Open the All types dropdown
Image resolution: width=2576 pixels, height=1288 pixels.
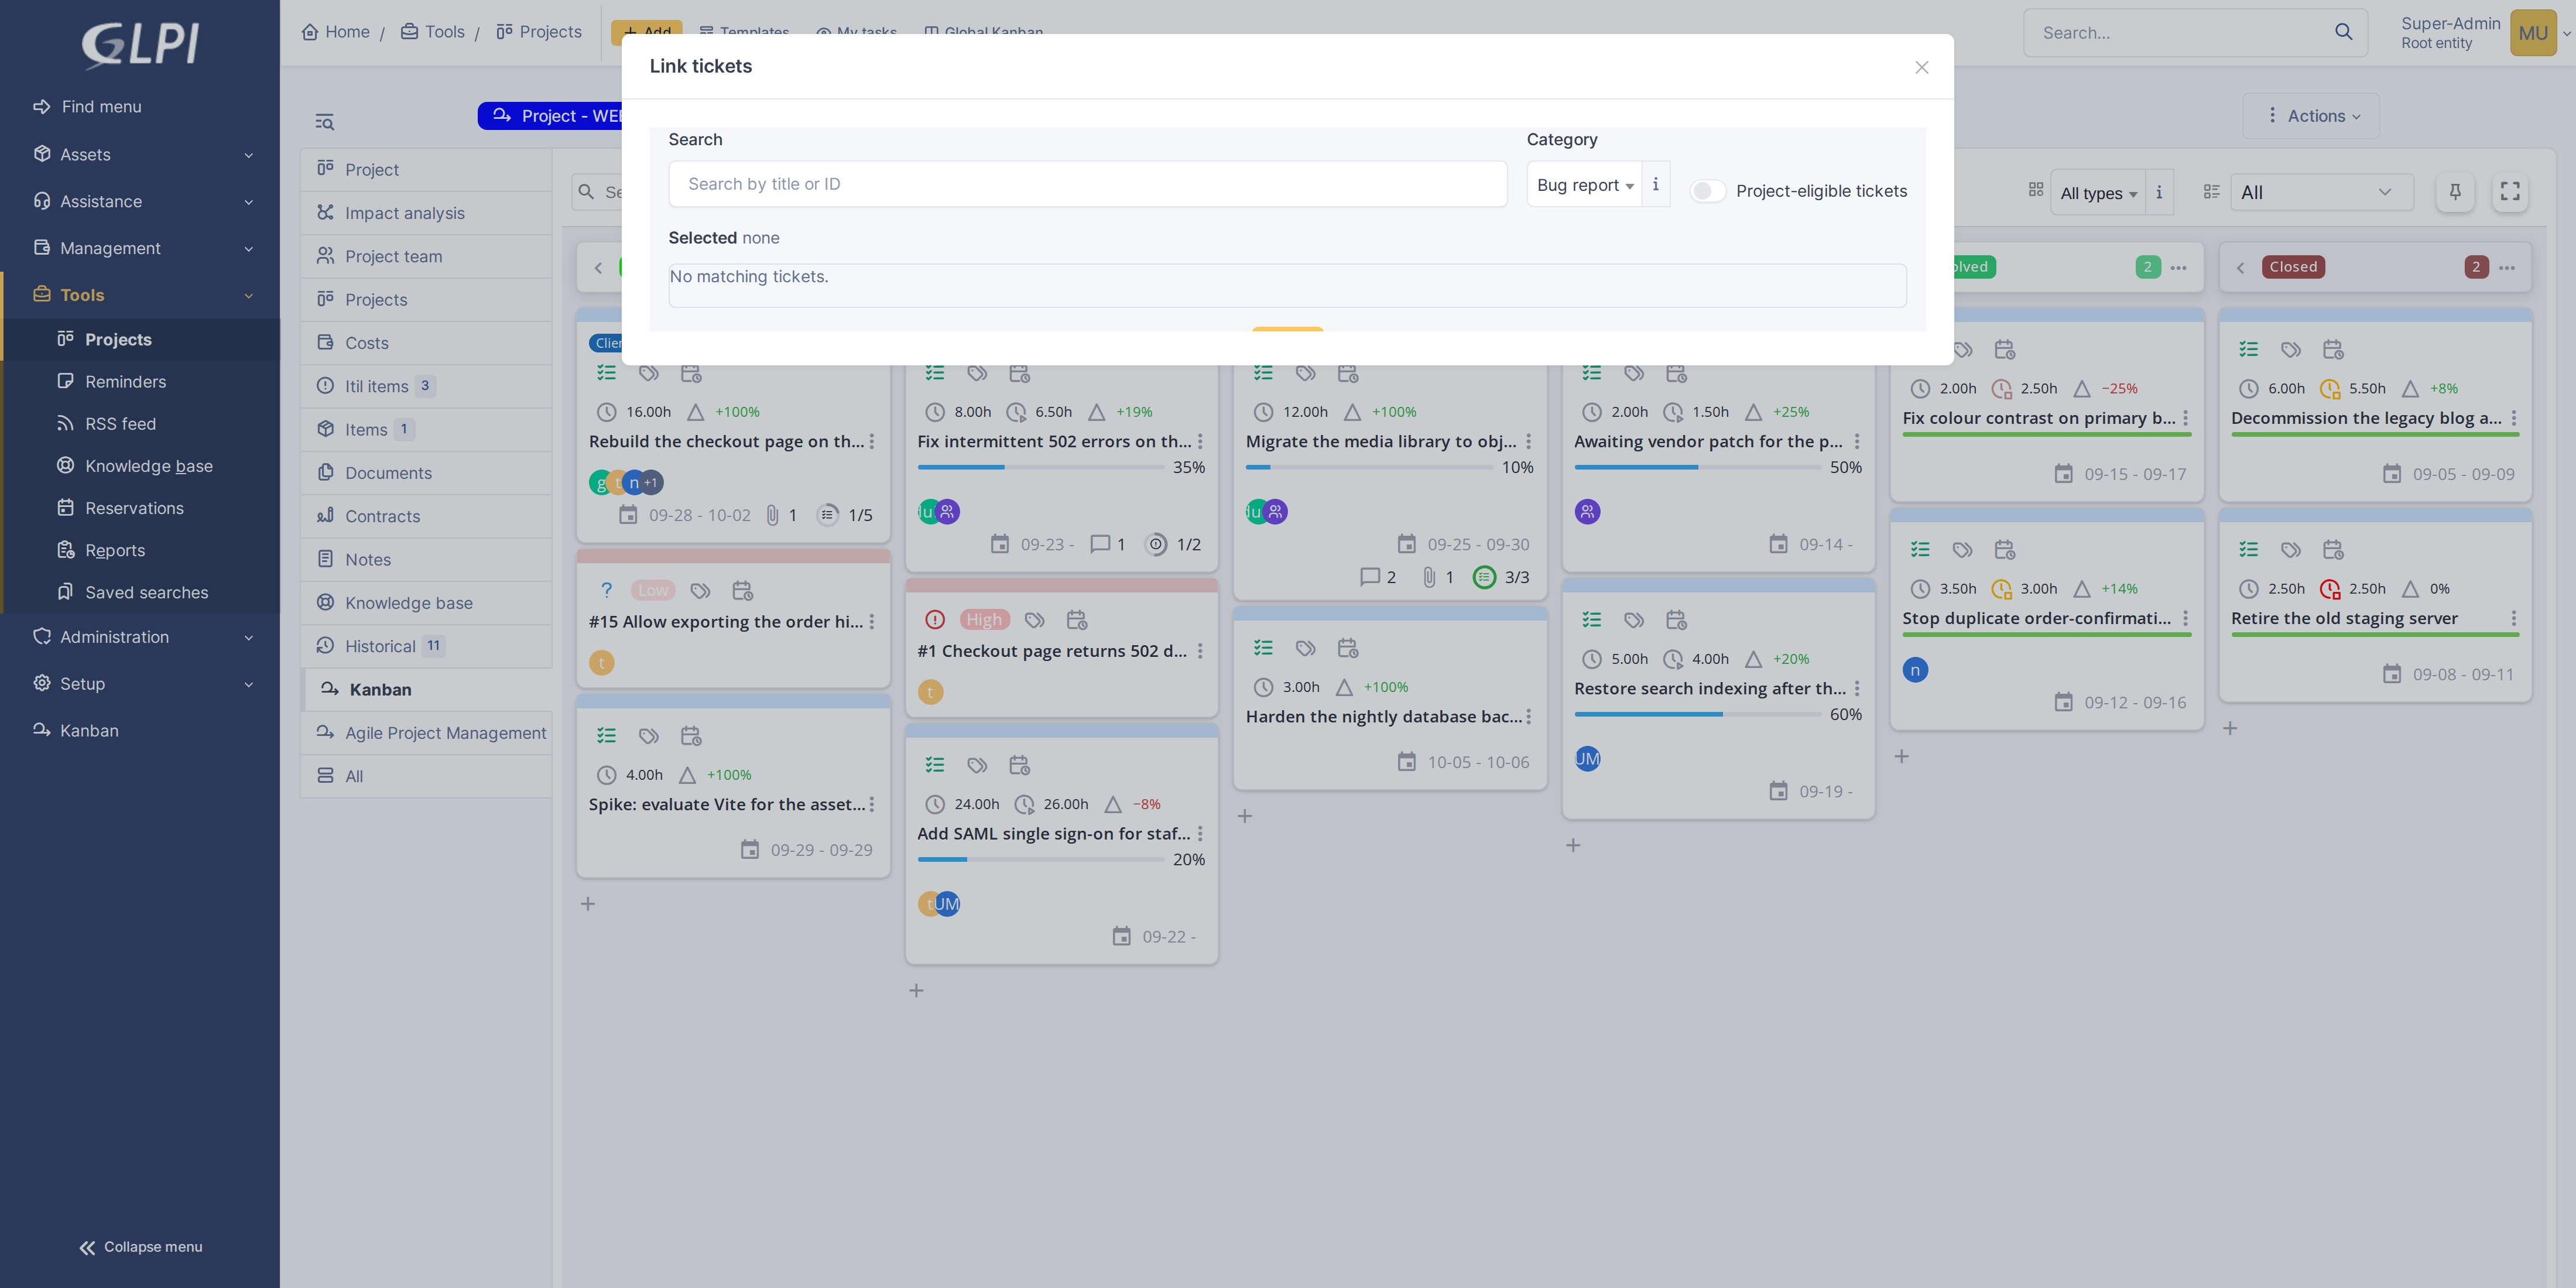click(x=2098, y=193)
